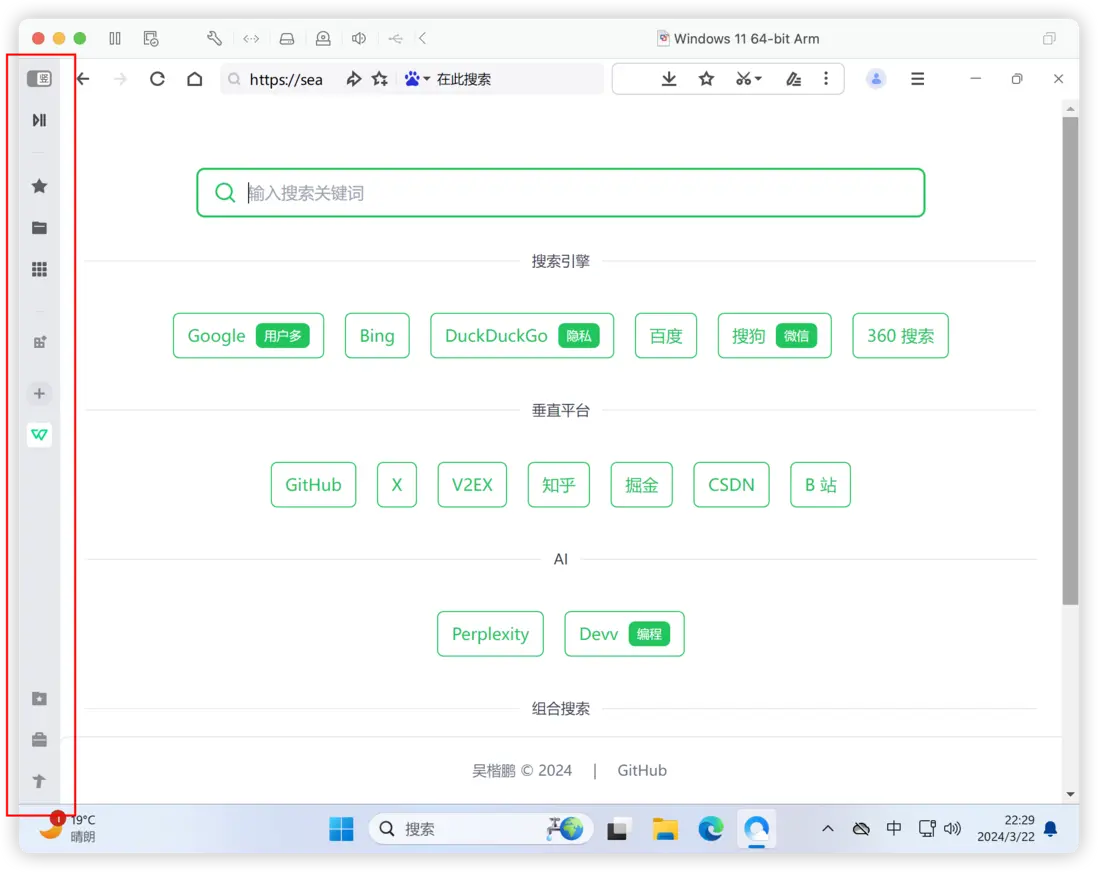The image size is (1098, 872).
Task: Open the folder icon in the sidebar
Action: pyautogui.click(x=39, y=228)
